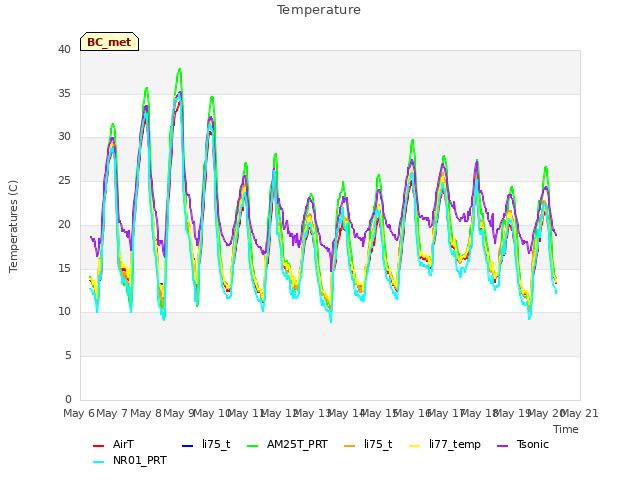Click the purple Tsonic legend swatch
This screenshot has width=640, height=480.
pyautogui.click(x=502, y=445)
